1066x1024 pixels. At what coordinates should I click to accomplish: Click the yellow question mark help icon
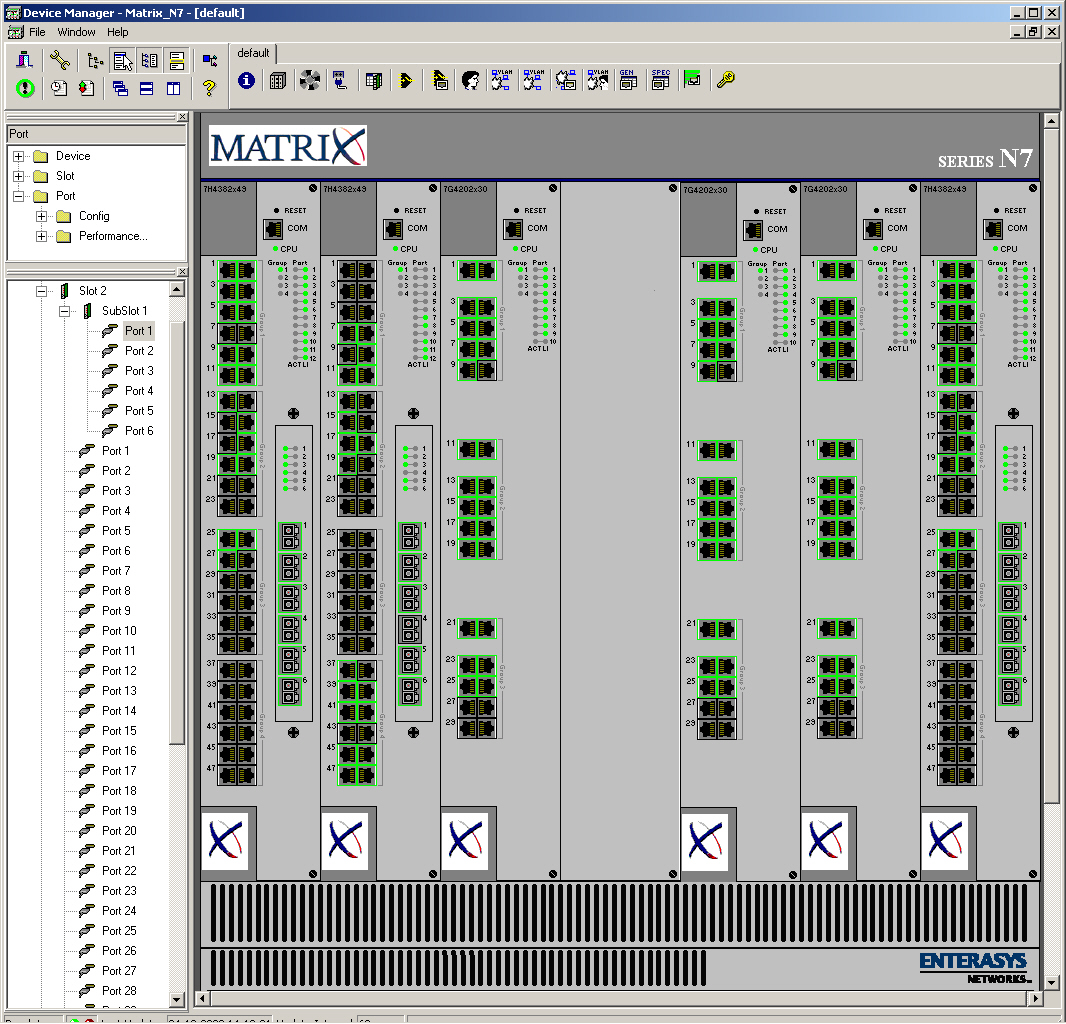pyautogui.click(x=208, y=88)
